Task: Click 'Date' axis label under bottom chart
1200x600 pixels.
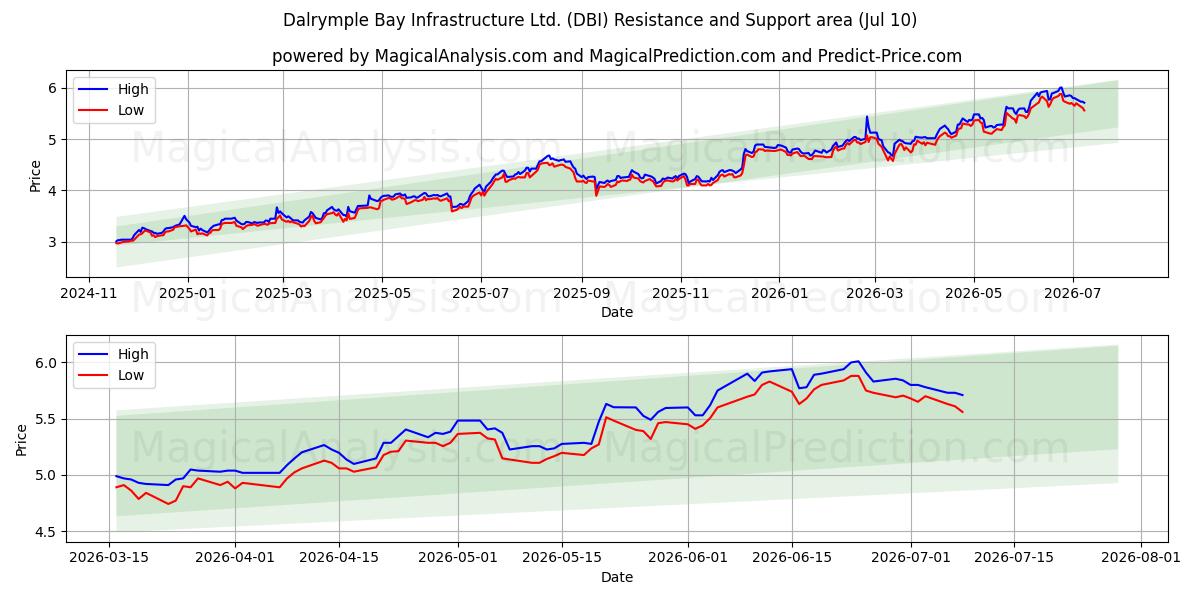Action: [x=617, y=577]
